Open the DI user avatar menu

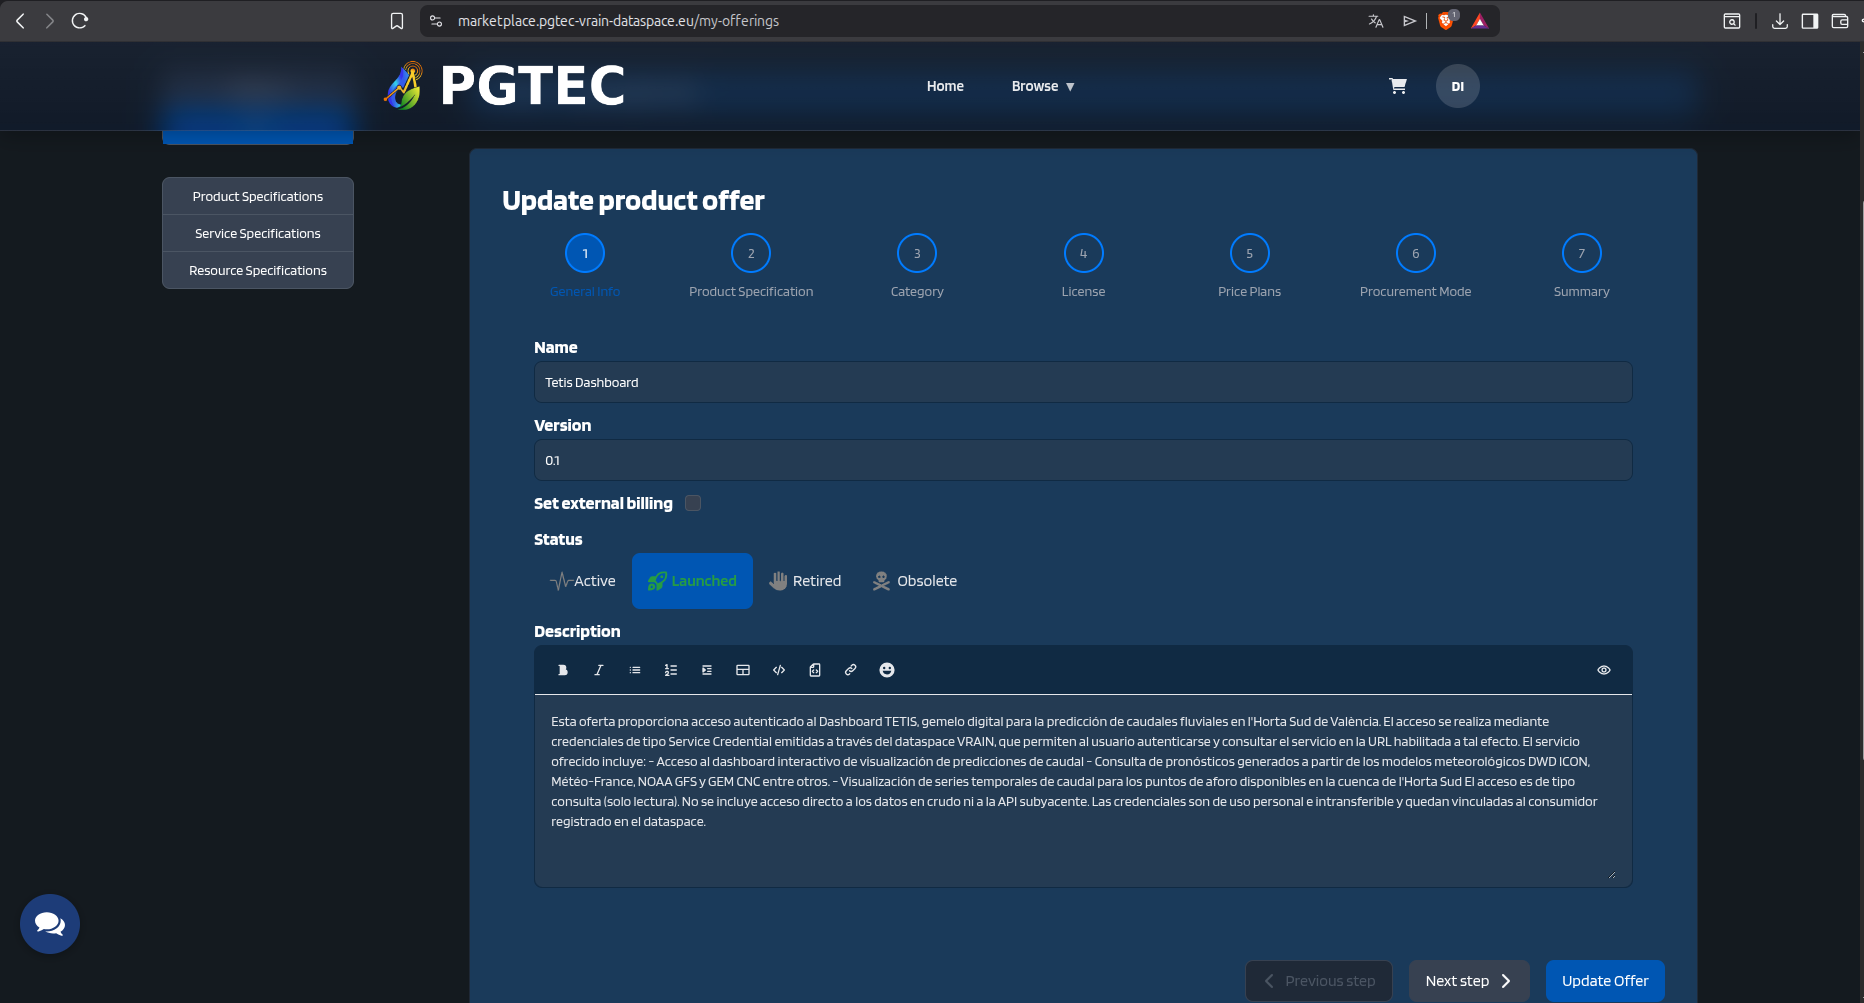coord(1458,86)
